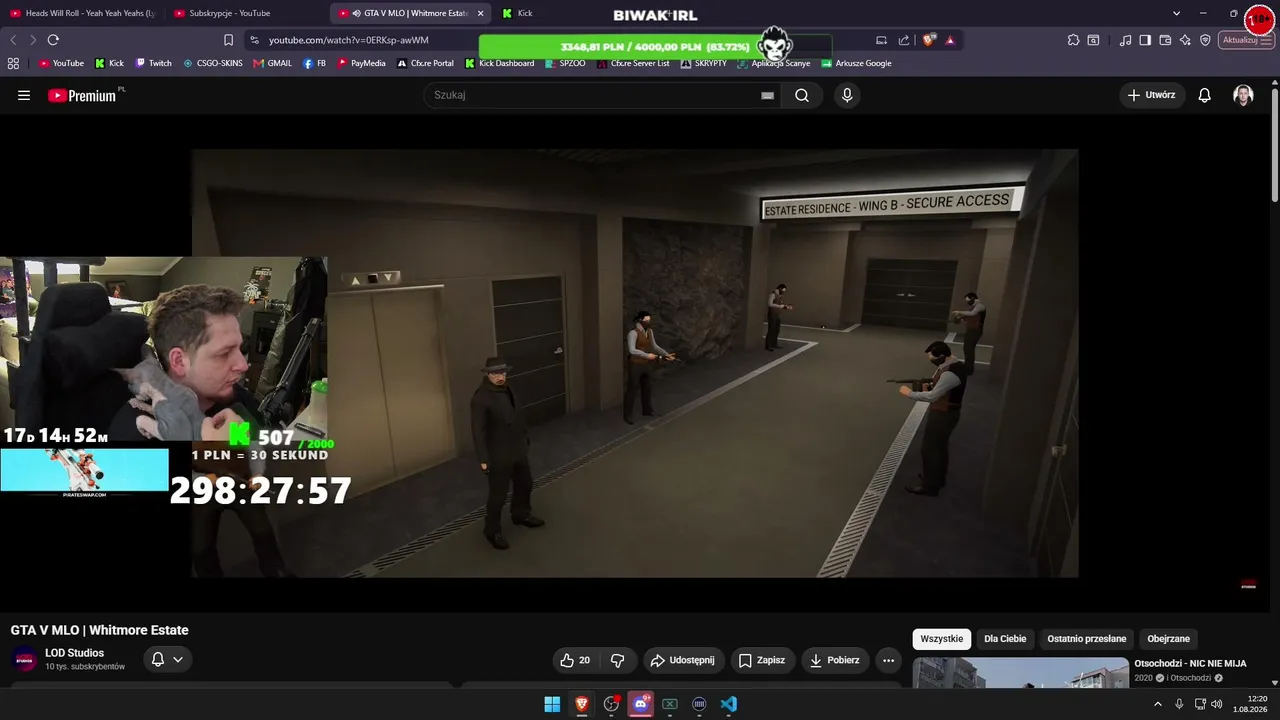The image size is (1280, 720).
Task: Select the Wszystkie filter chip
Action: (941, 639)
